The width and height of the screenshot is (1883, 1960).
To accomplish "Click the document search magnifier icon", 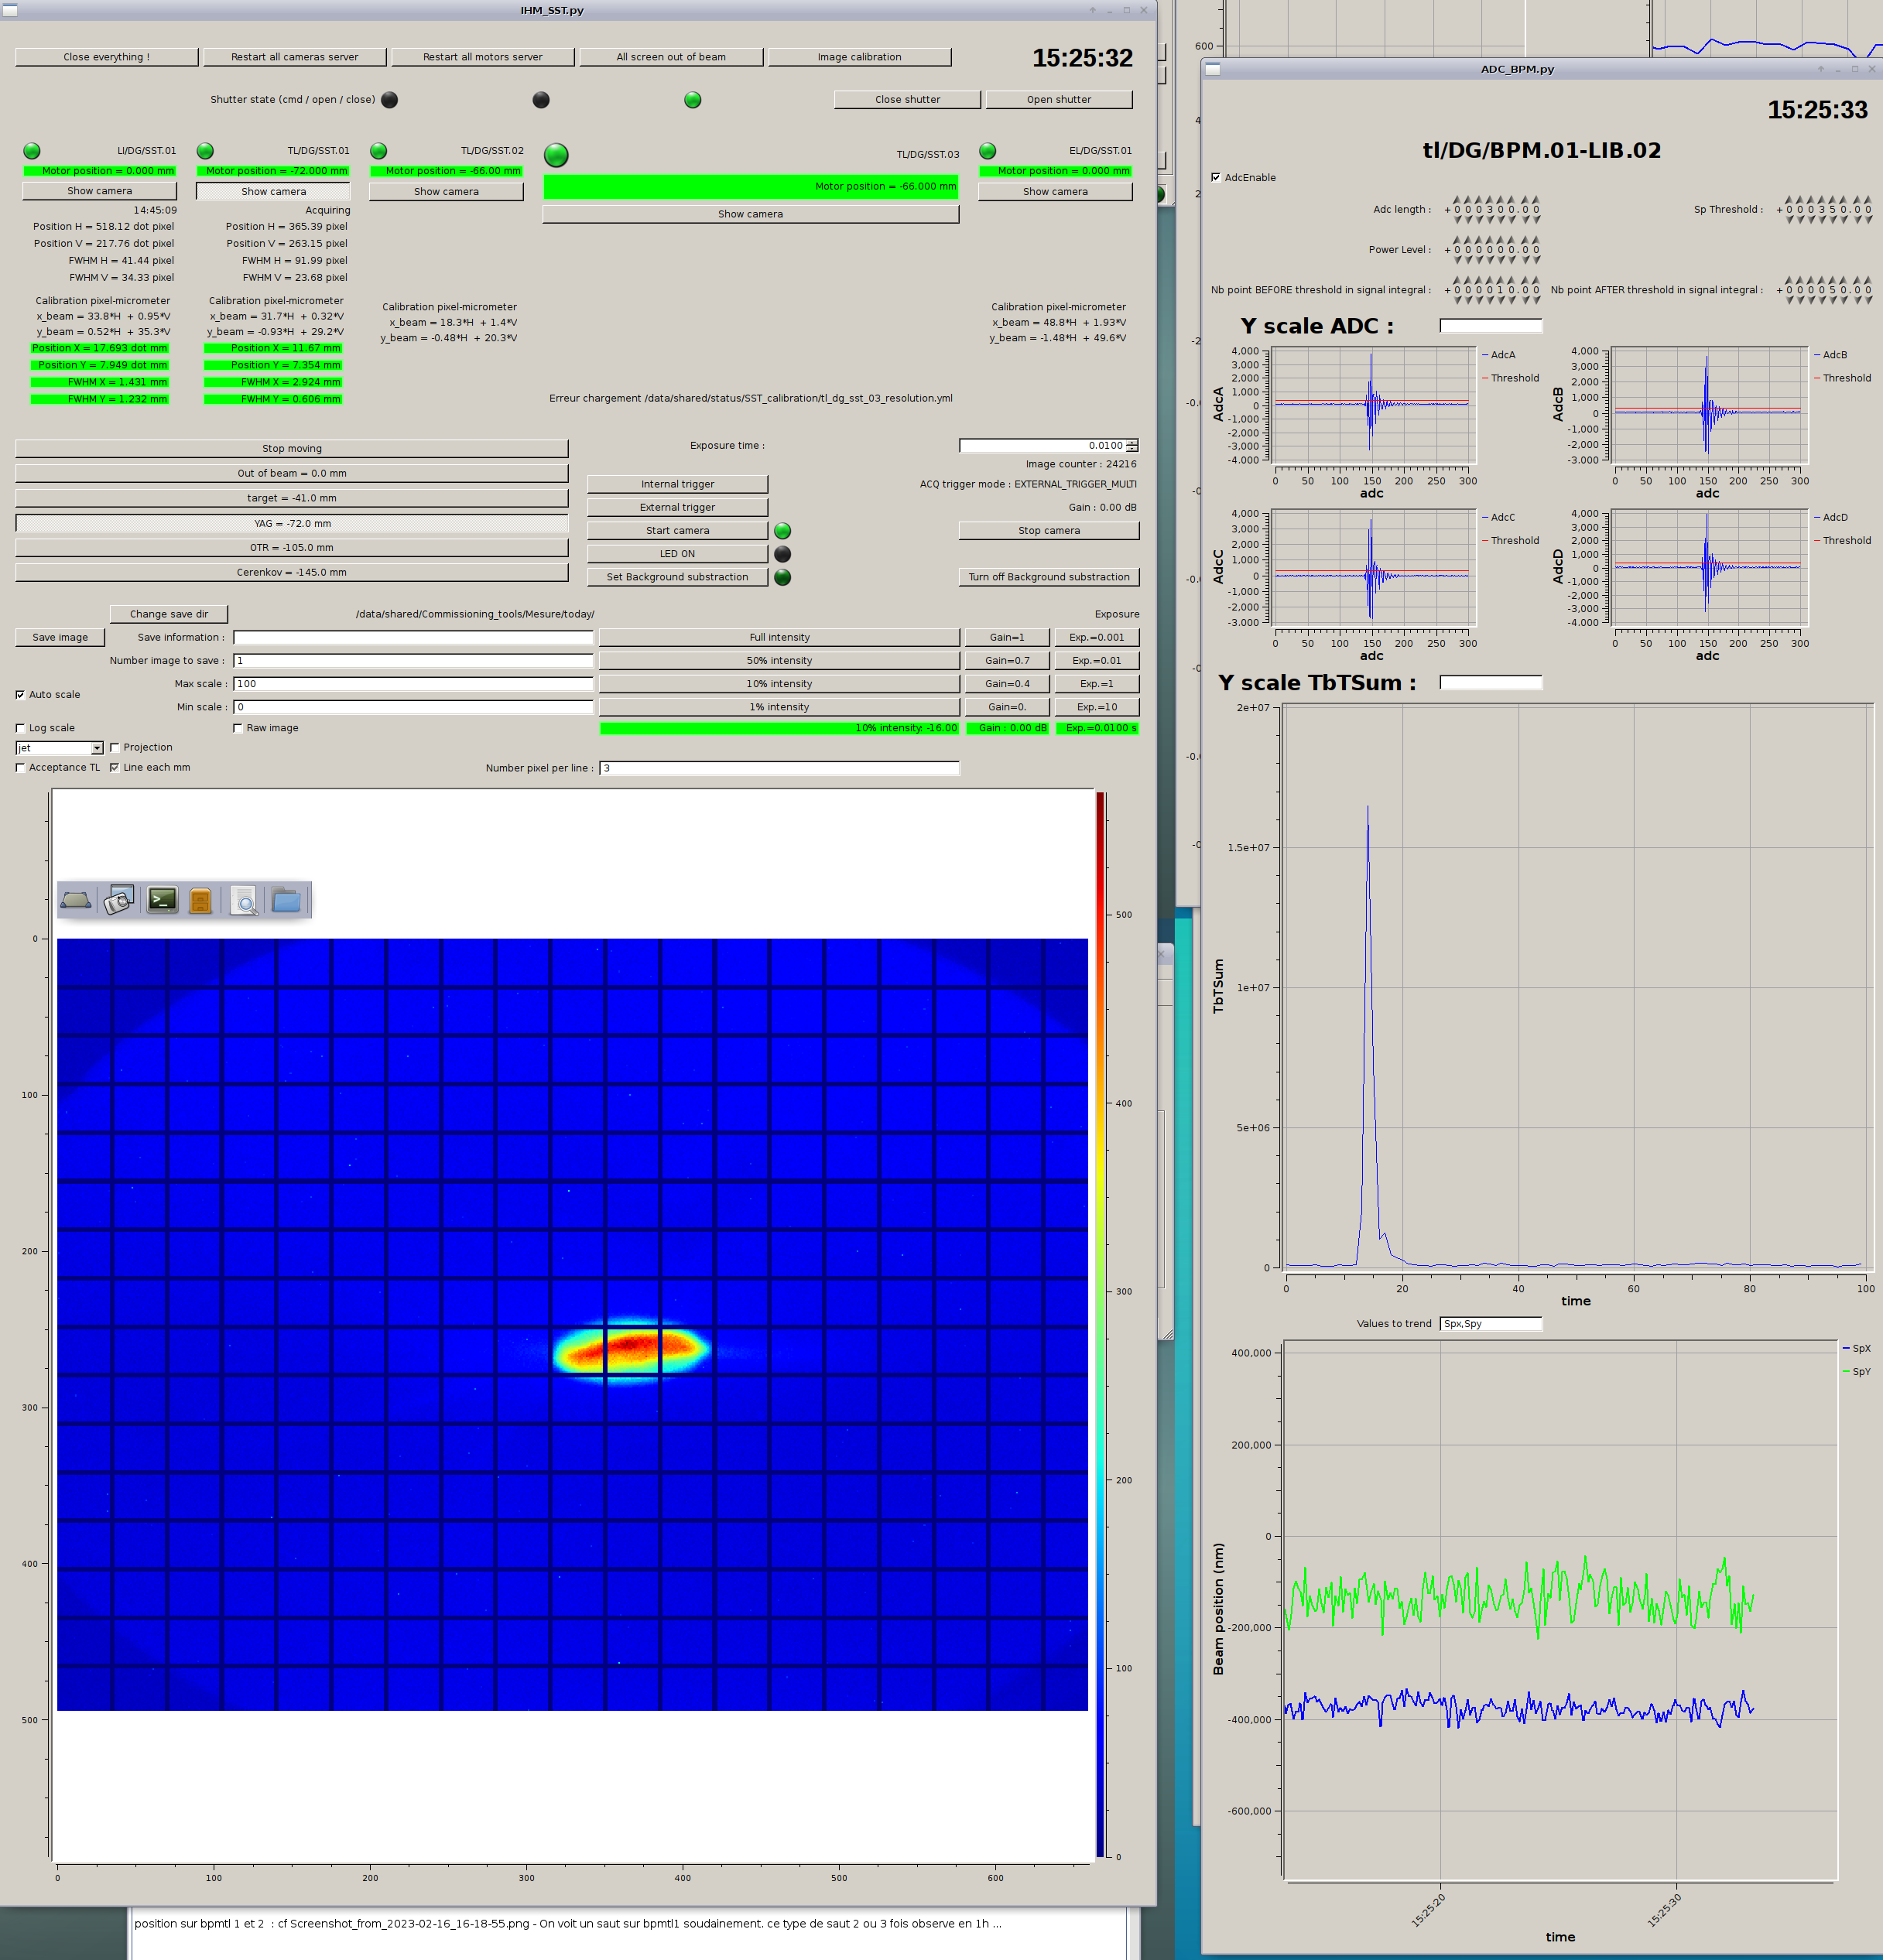I will pyautogui.click(x=243, y=901).
